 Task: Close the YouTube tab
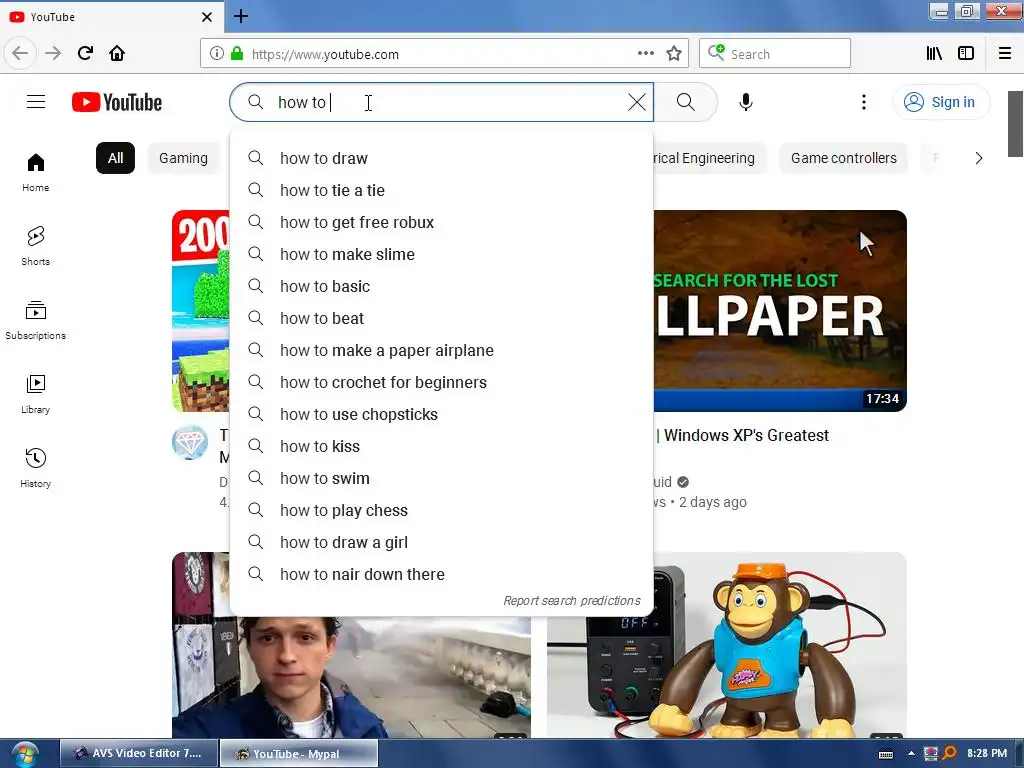point(206,16)
